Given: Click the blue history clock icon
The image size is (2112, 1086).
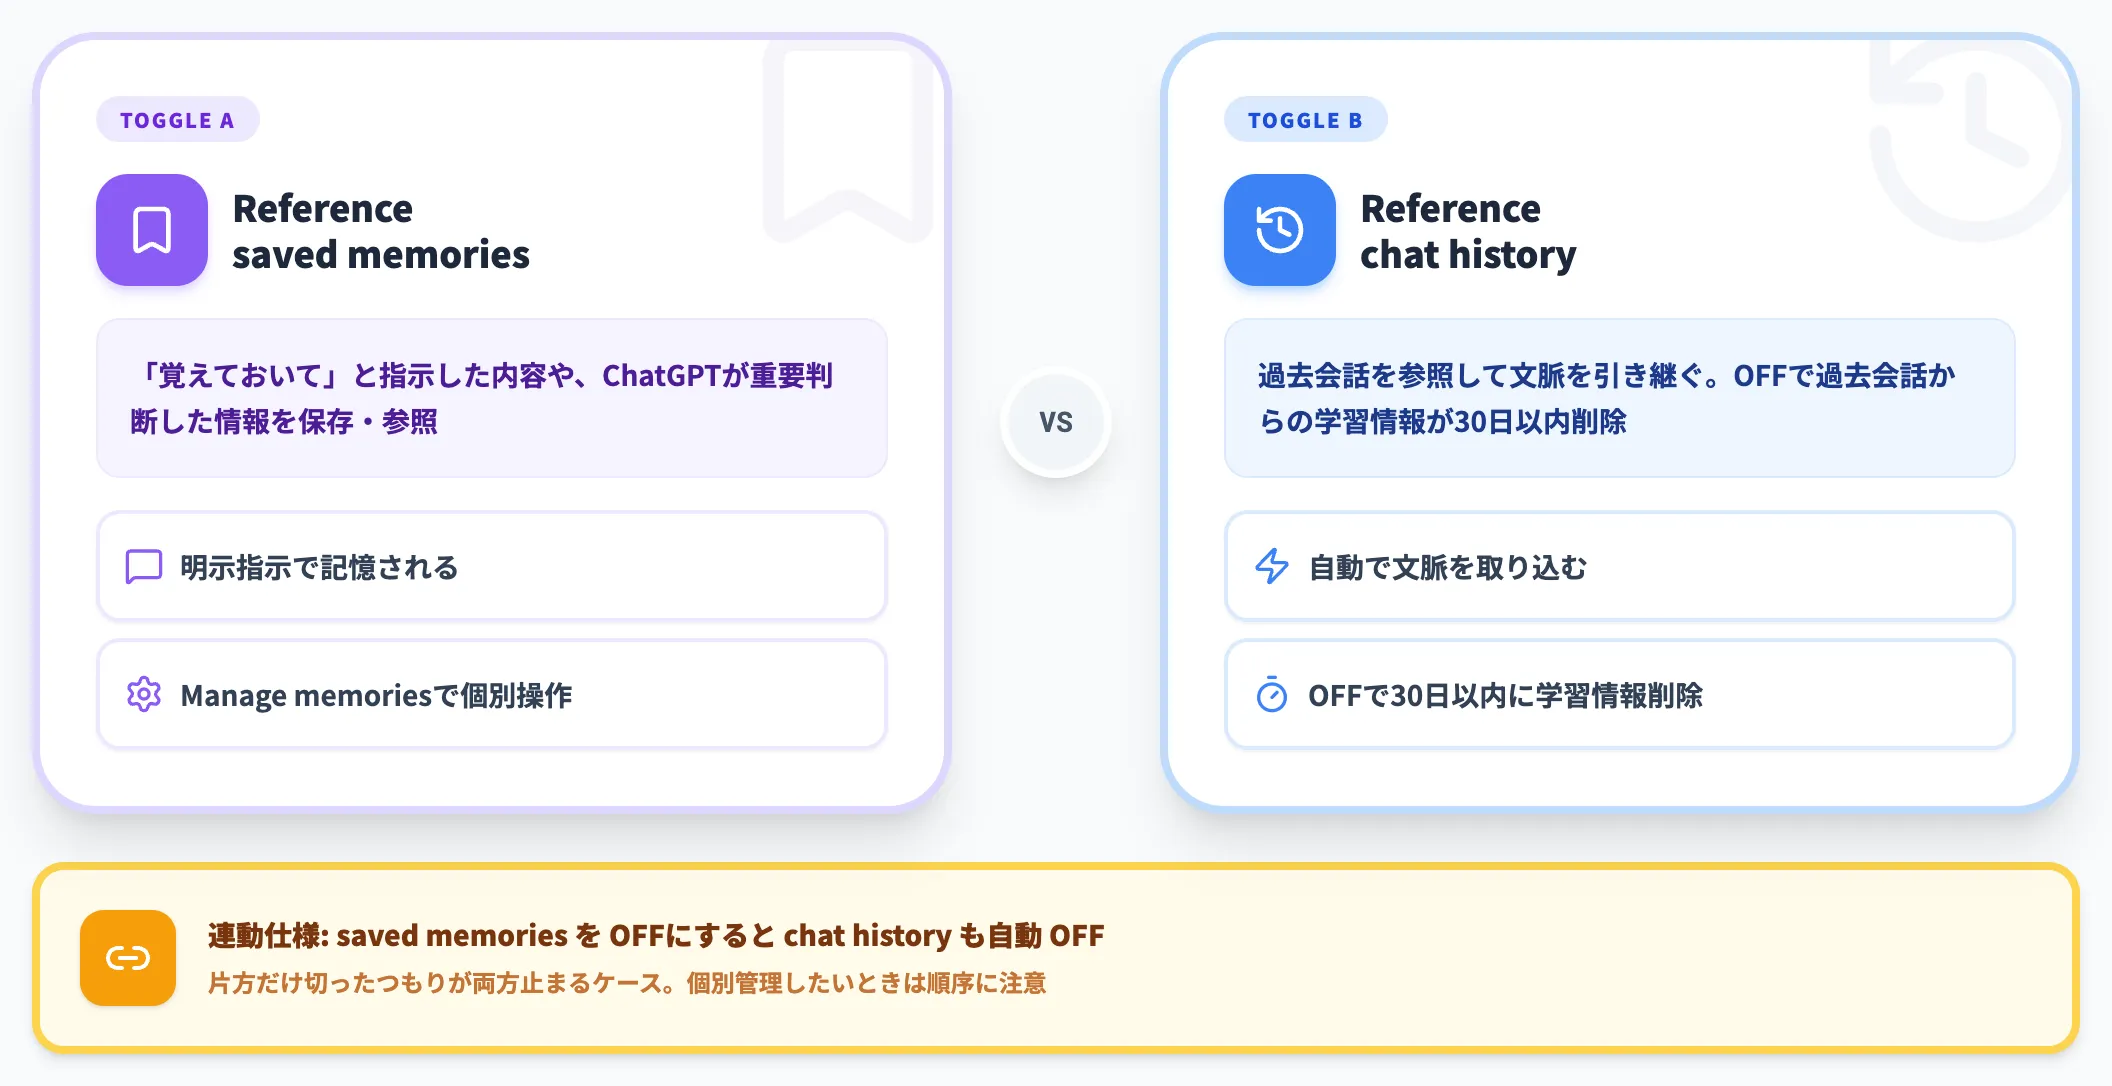Looking at the screenshot, I should (1280, 230).
